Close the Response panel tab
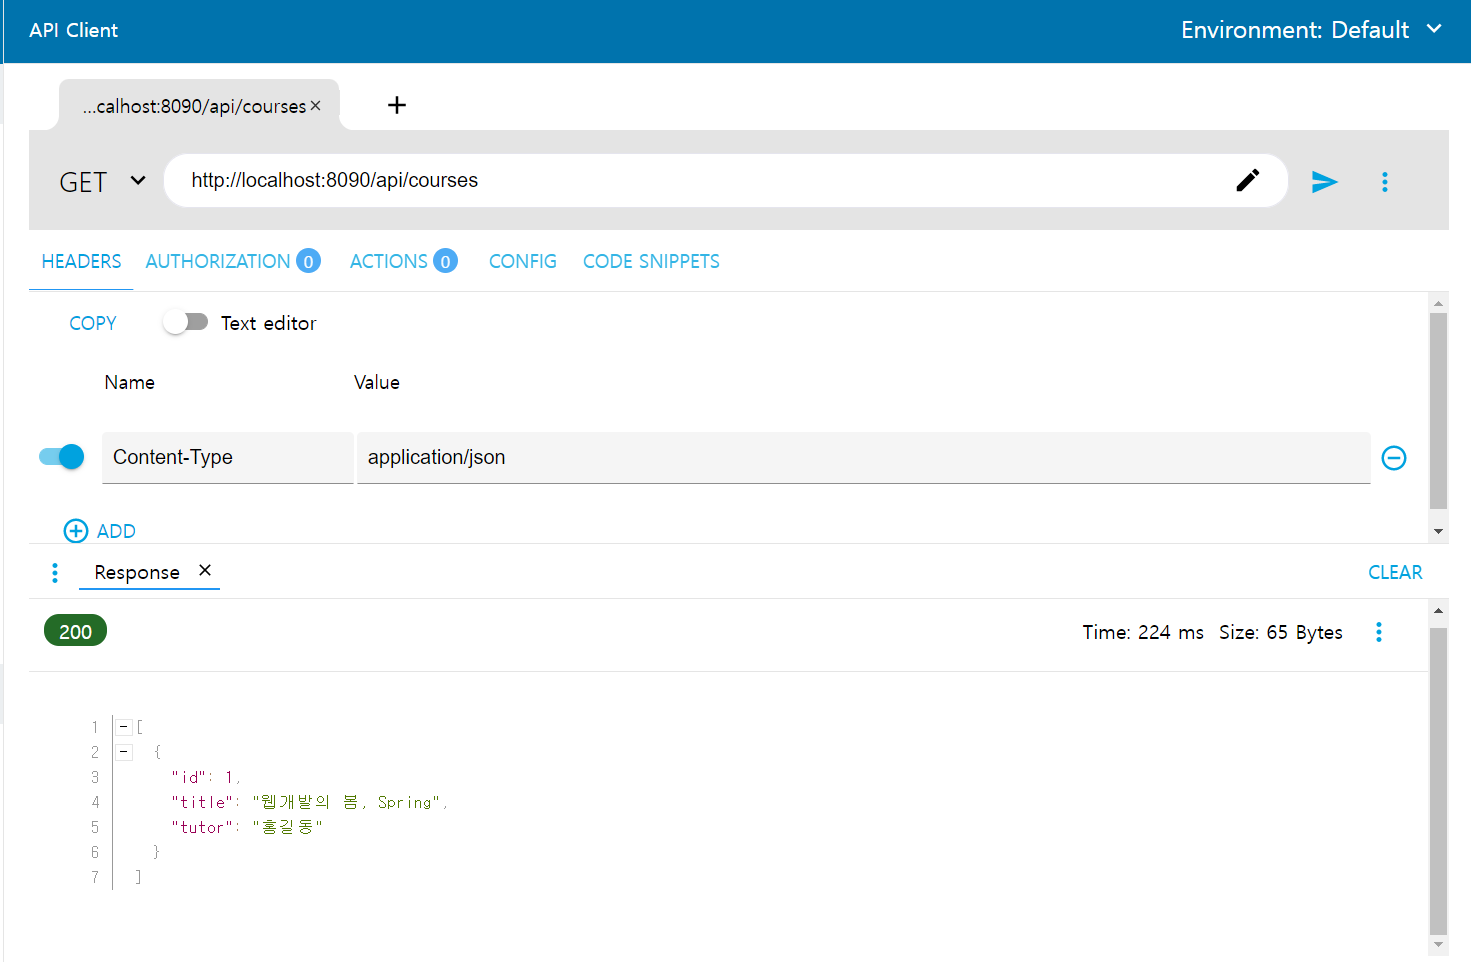The width and height of the screenshot is (1471, 962). tap(205, 570)
